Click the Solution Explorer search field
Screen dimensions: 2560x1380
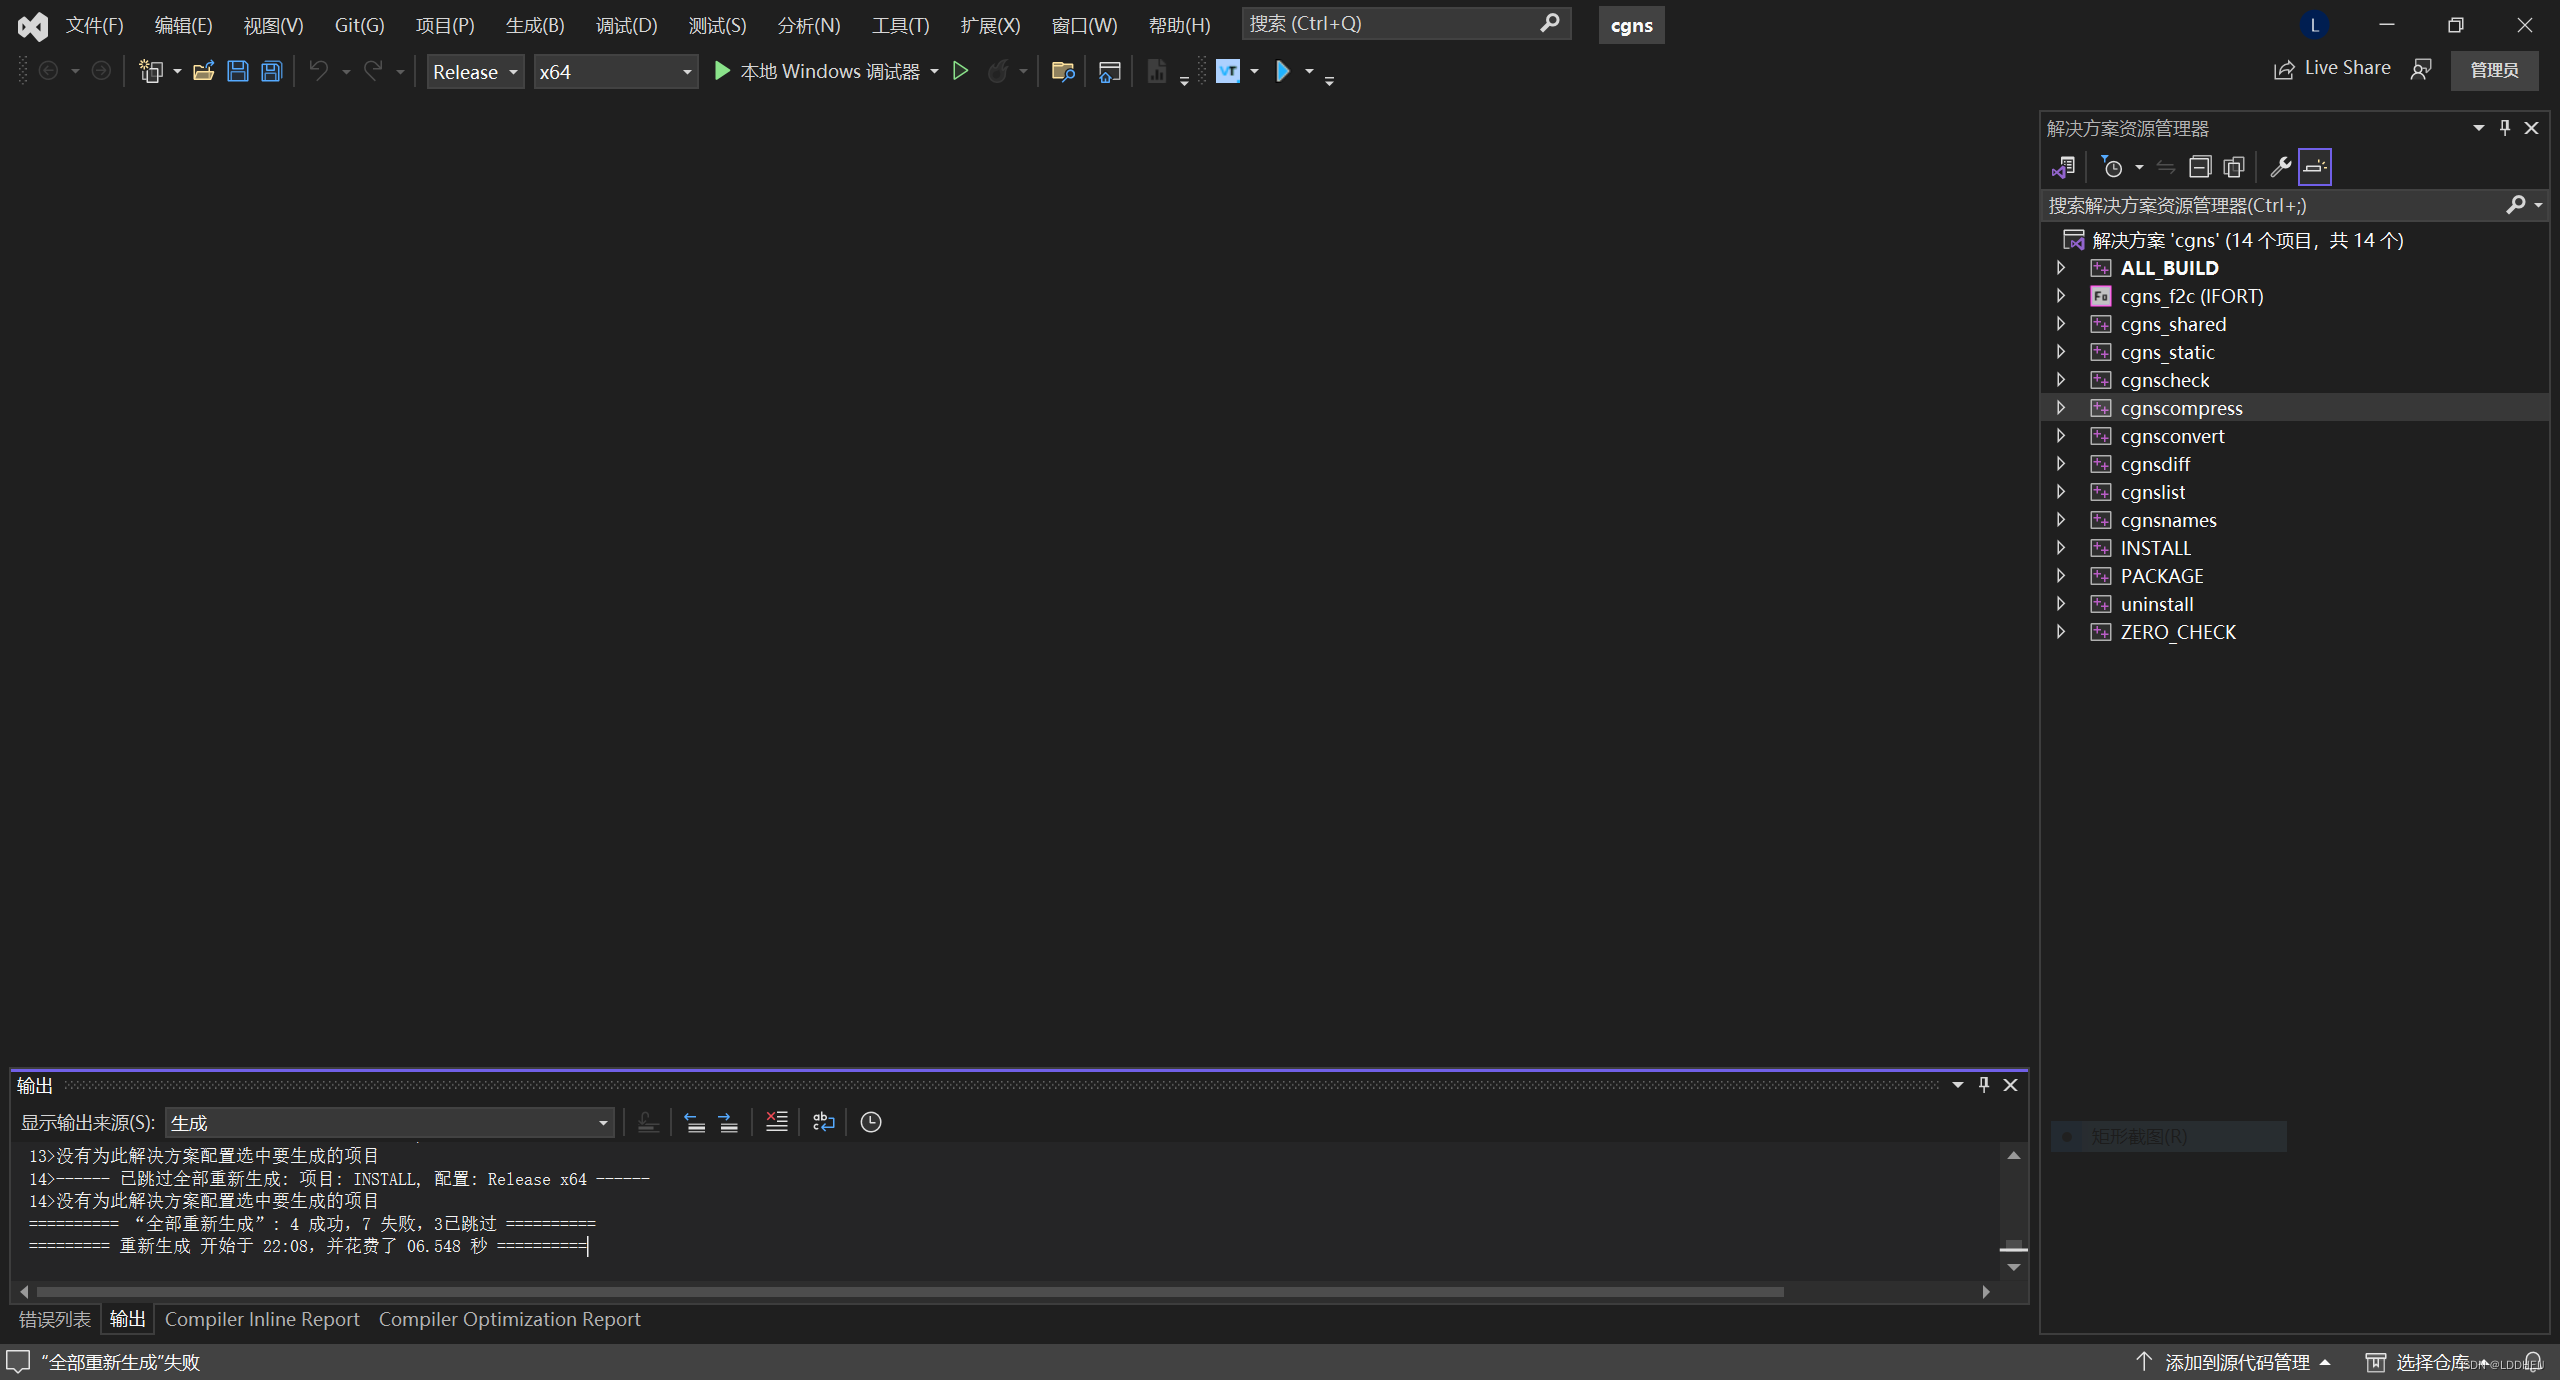click(x=2270, y=205)
